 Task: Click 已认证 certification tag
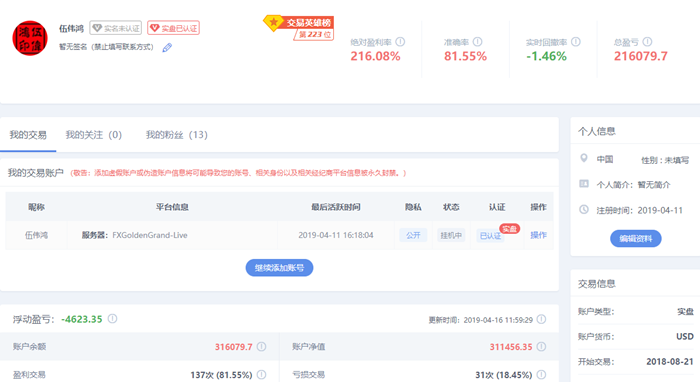[x=490, y=236]
